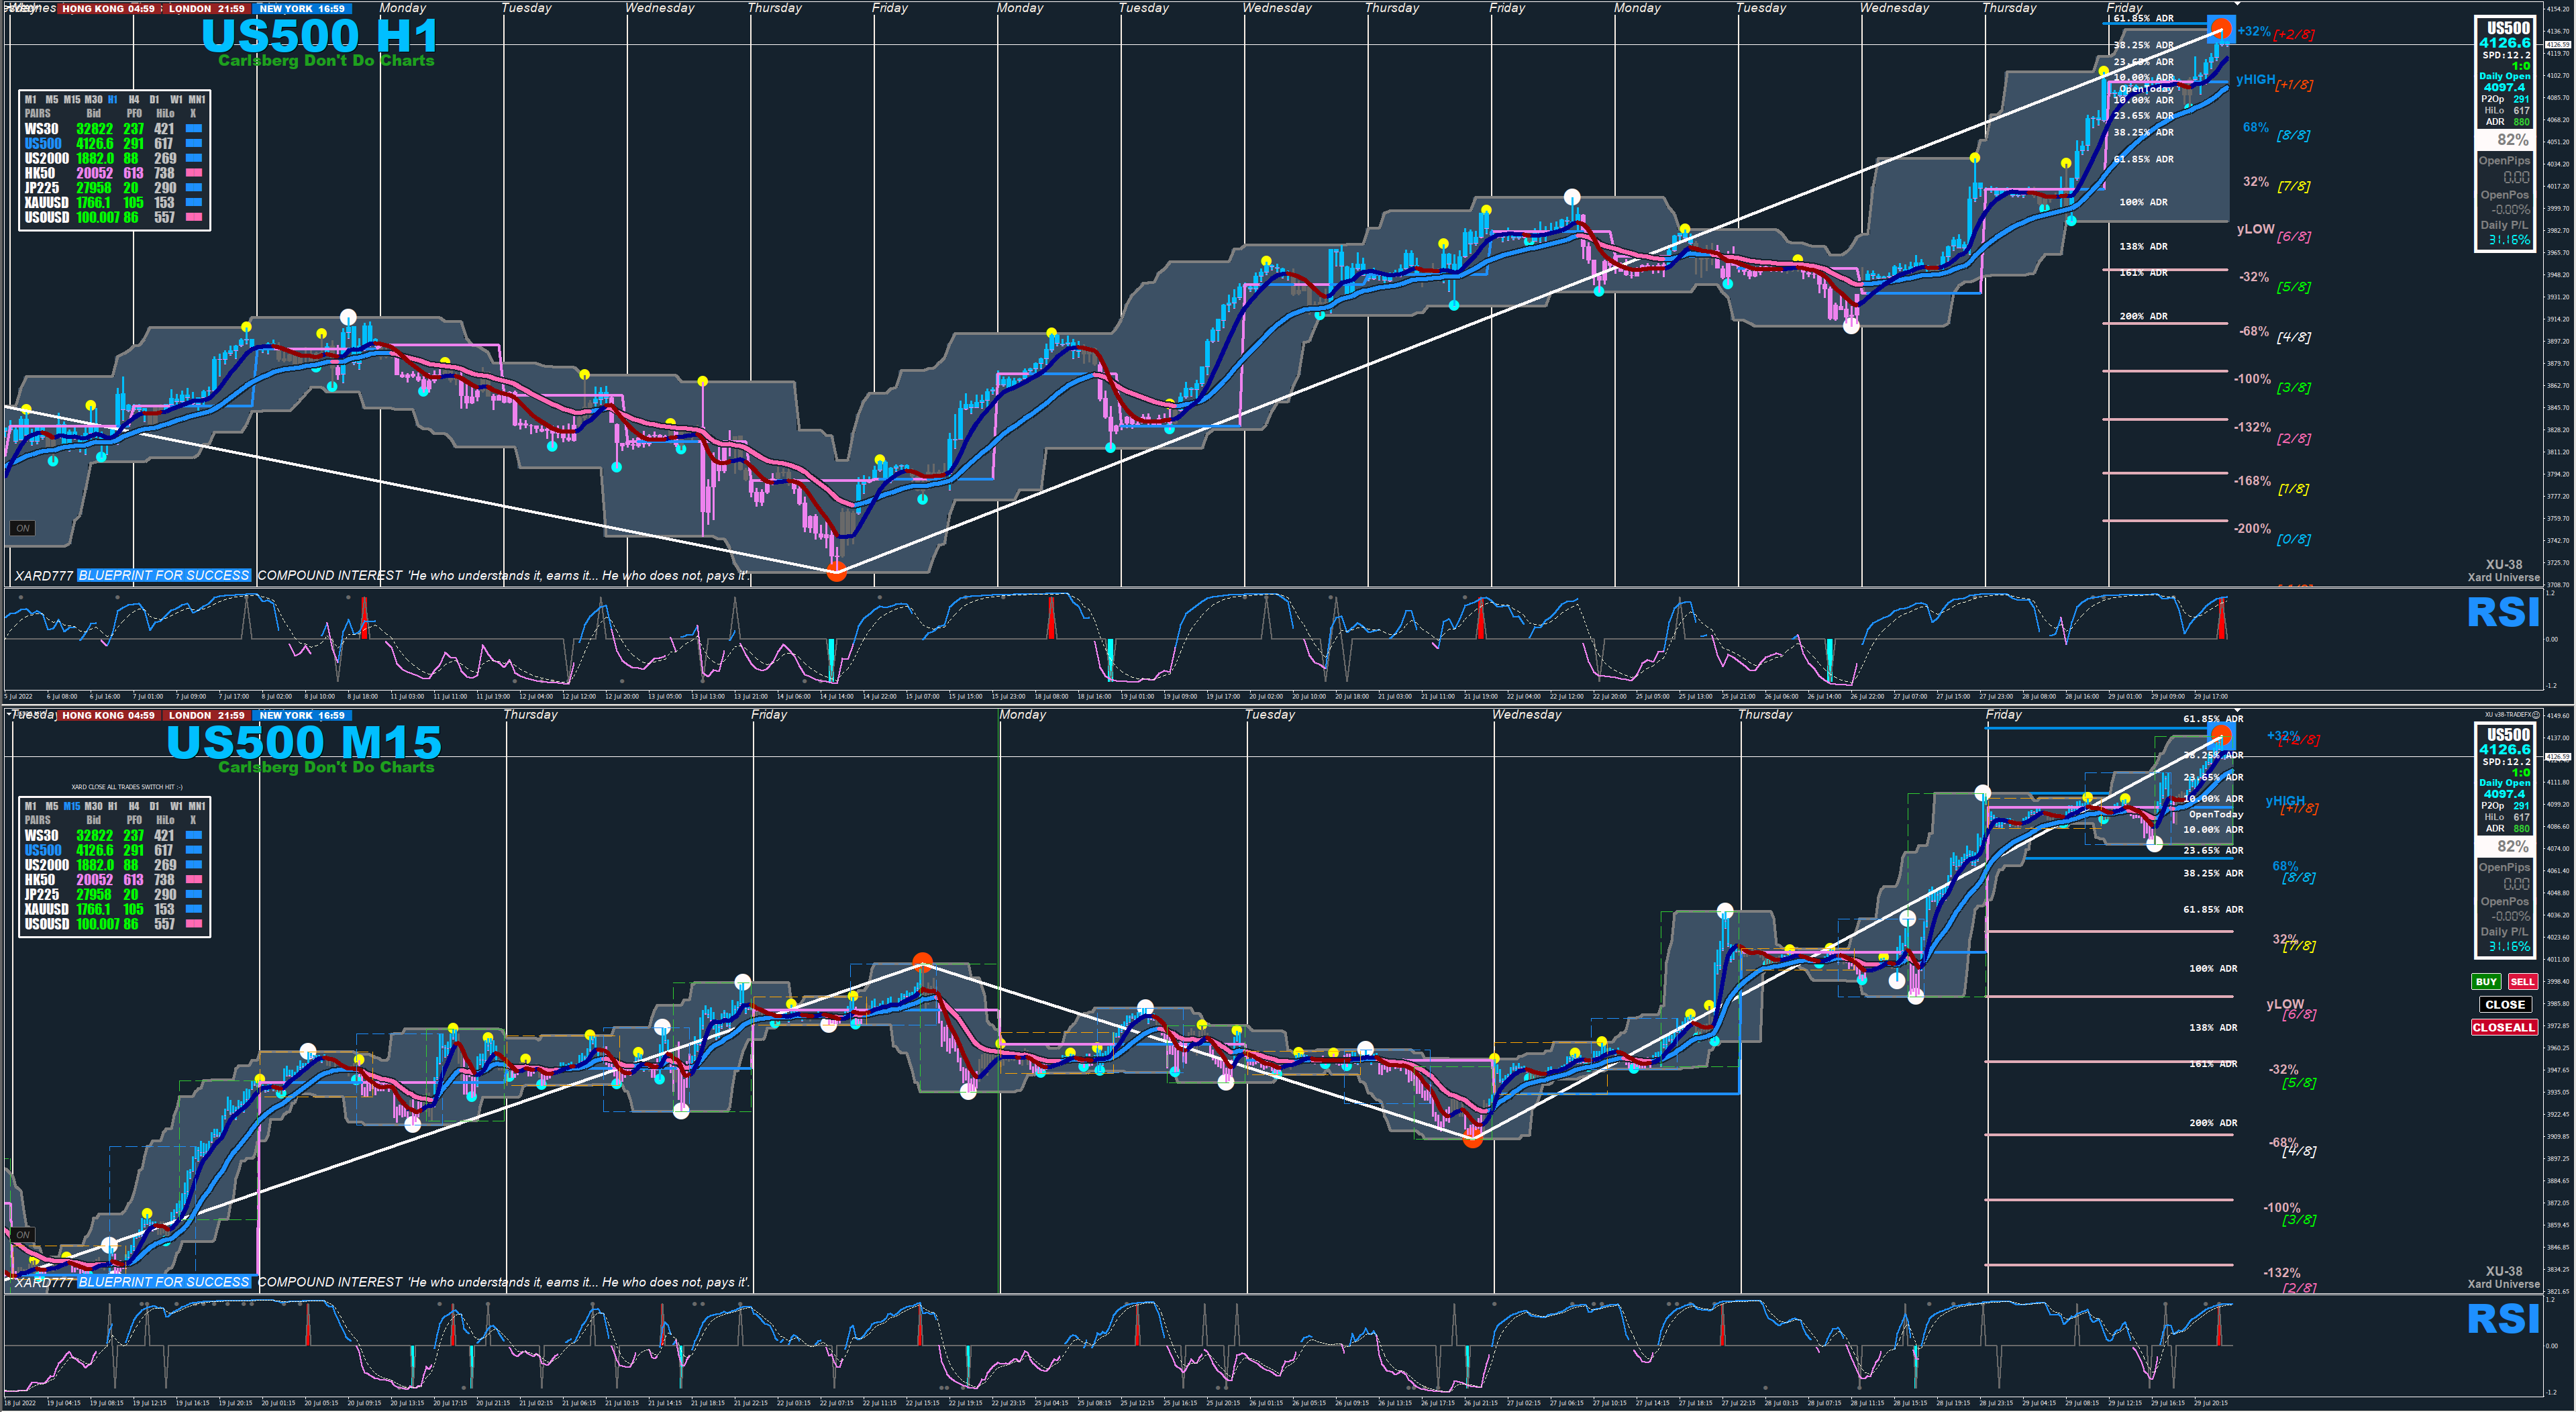Switch to H4 timeframe in M15 chart panel

[133, 806]
